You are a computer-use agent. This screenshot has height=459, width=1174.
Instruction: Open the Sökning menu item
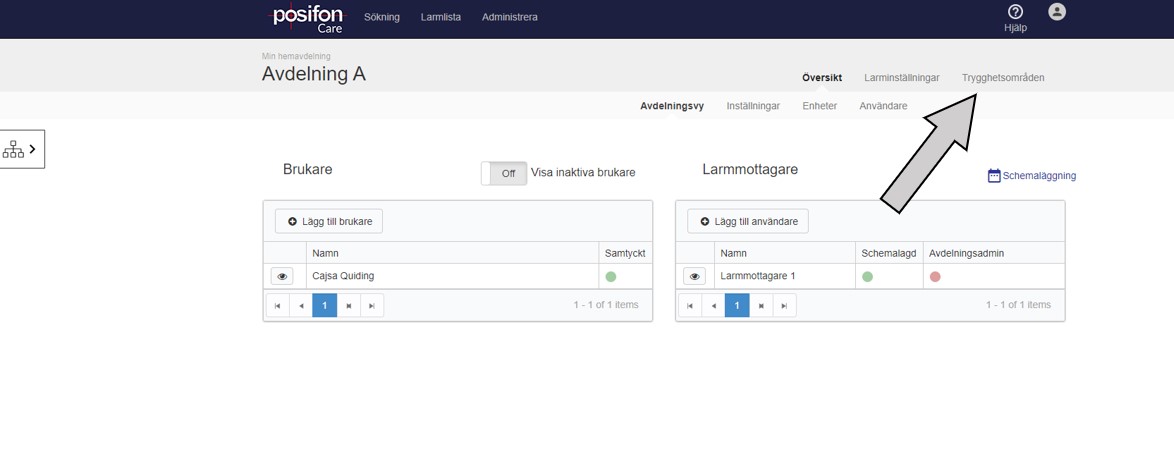381,17
